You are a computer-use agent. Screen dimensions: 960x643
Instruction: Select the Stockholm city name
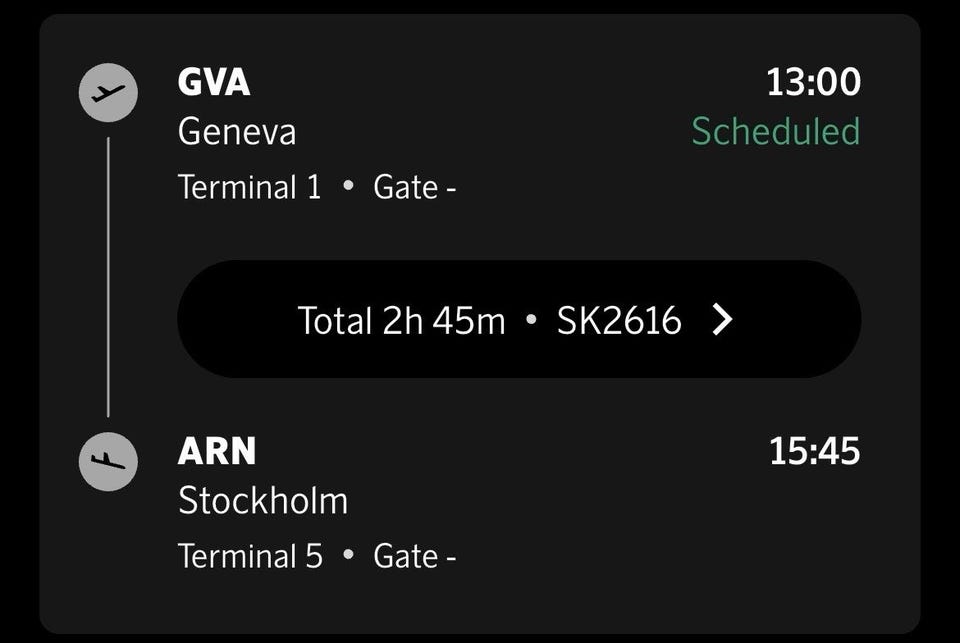263,501
